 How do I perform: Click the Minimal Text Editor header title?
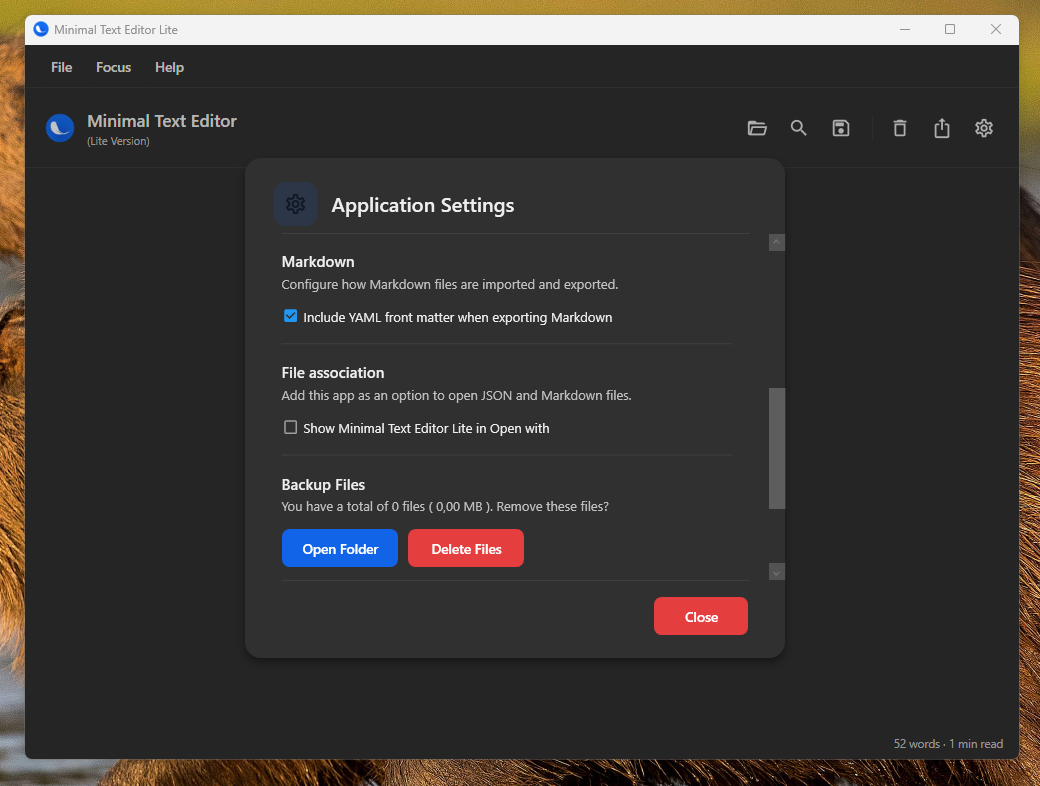(x=162, y=121)
